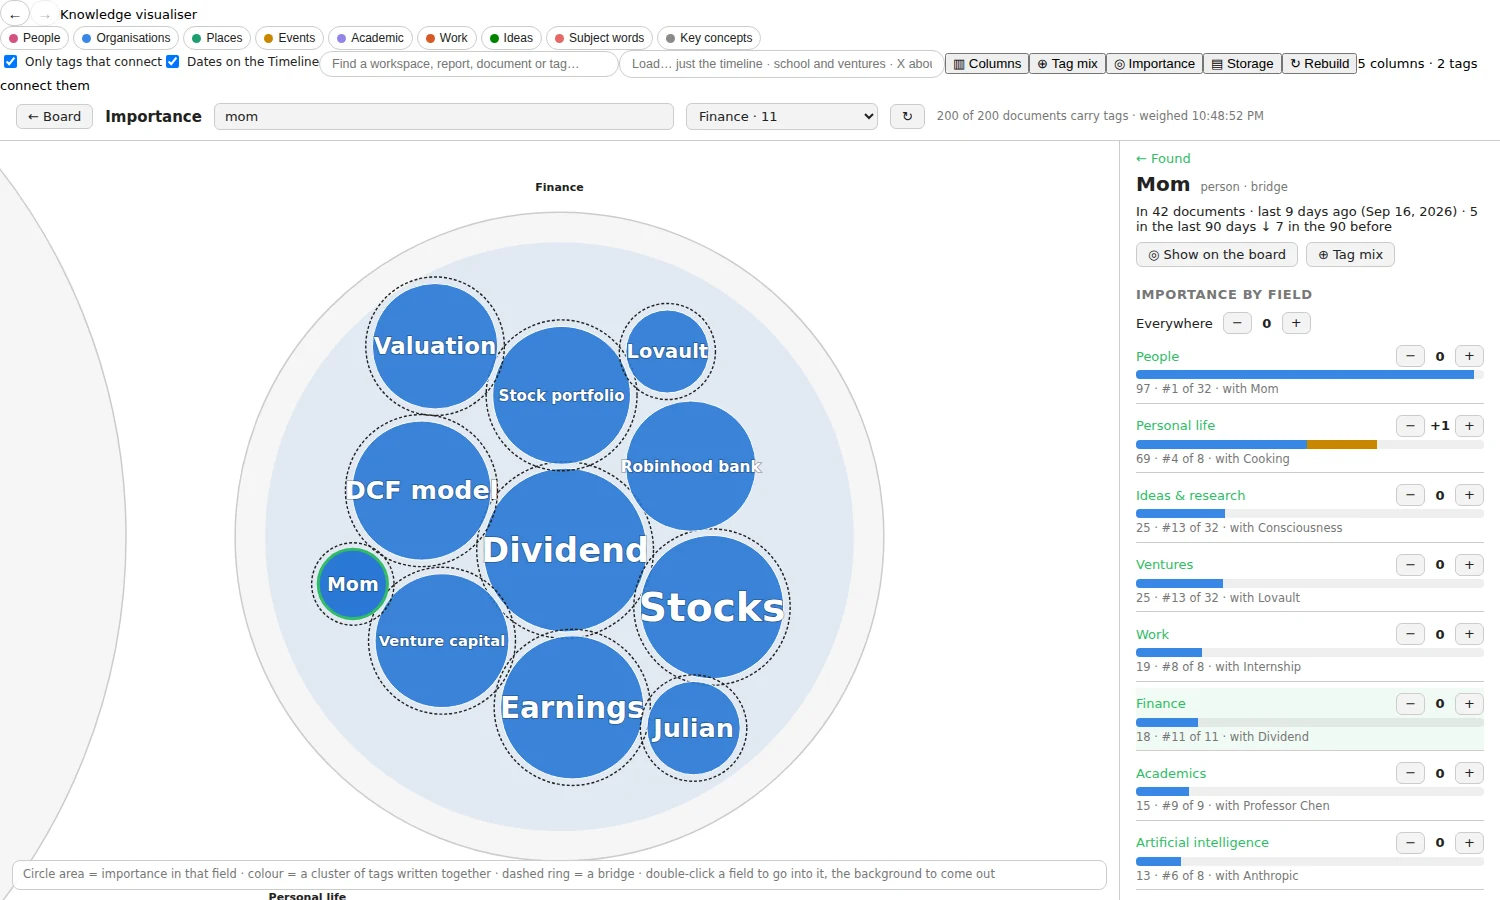Open the Columns view
Image resolution: width=1500 pixels, height=900 pixels.
coord(987,64)
